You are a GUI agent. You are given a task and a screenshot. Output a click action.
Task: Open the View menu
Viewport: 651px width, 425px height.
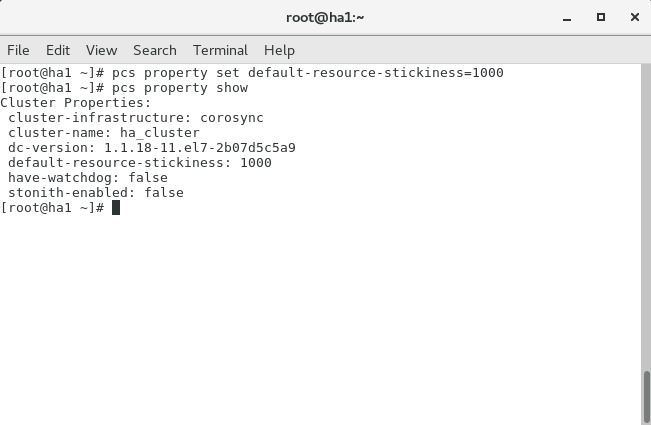[101, 50]
